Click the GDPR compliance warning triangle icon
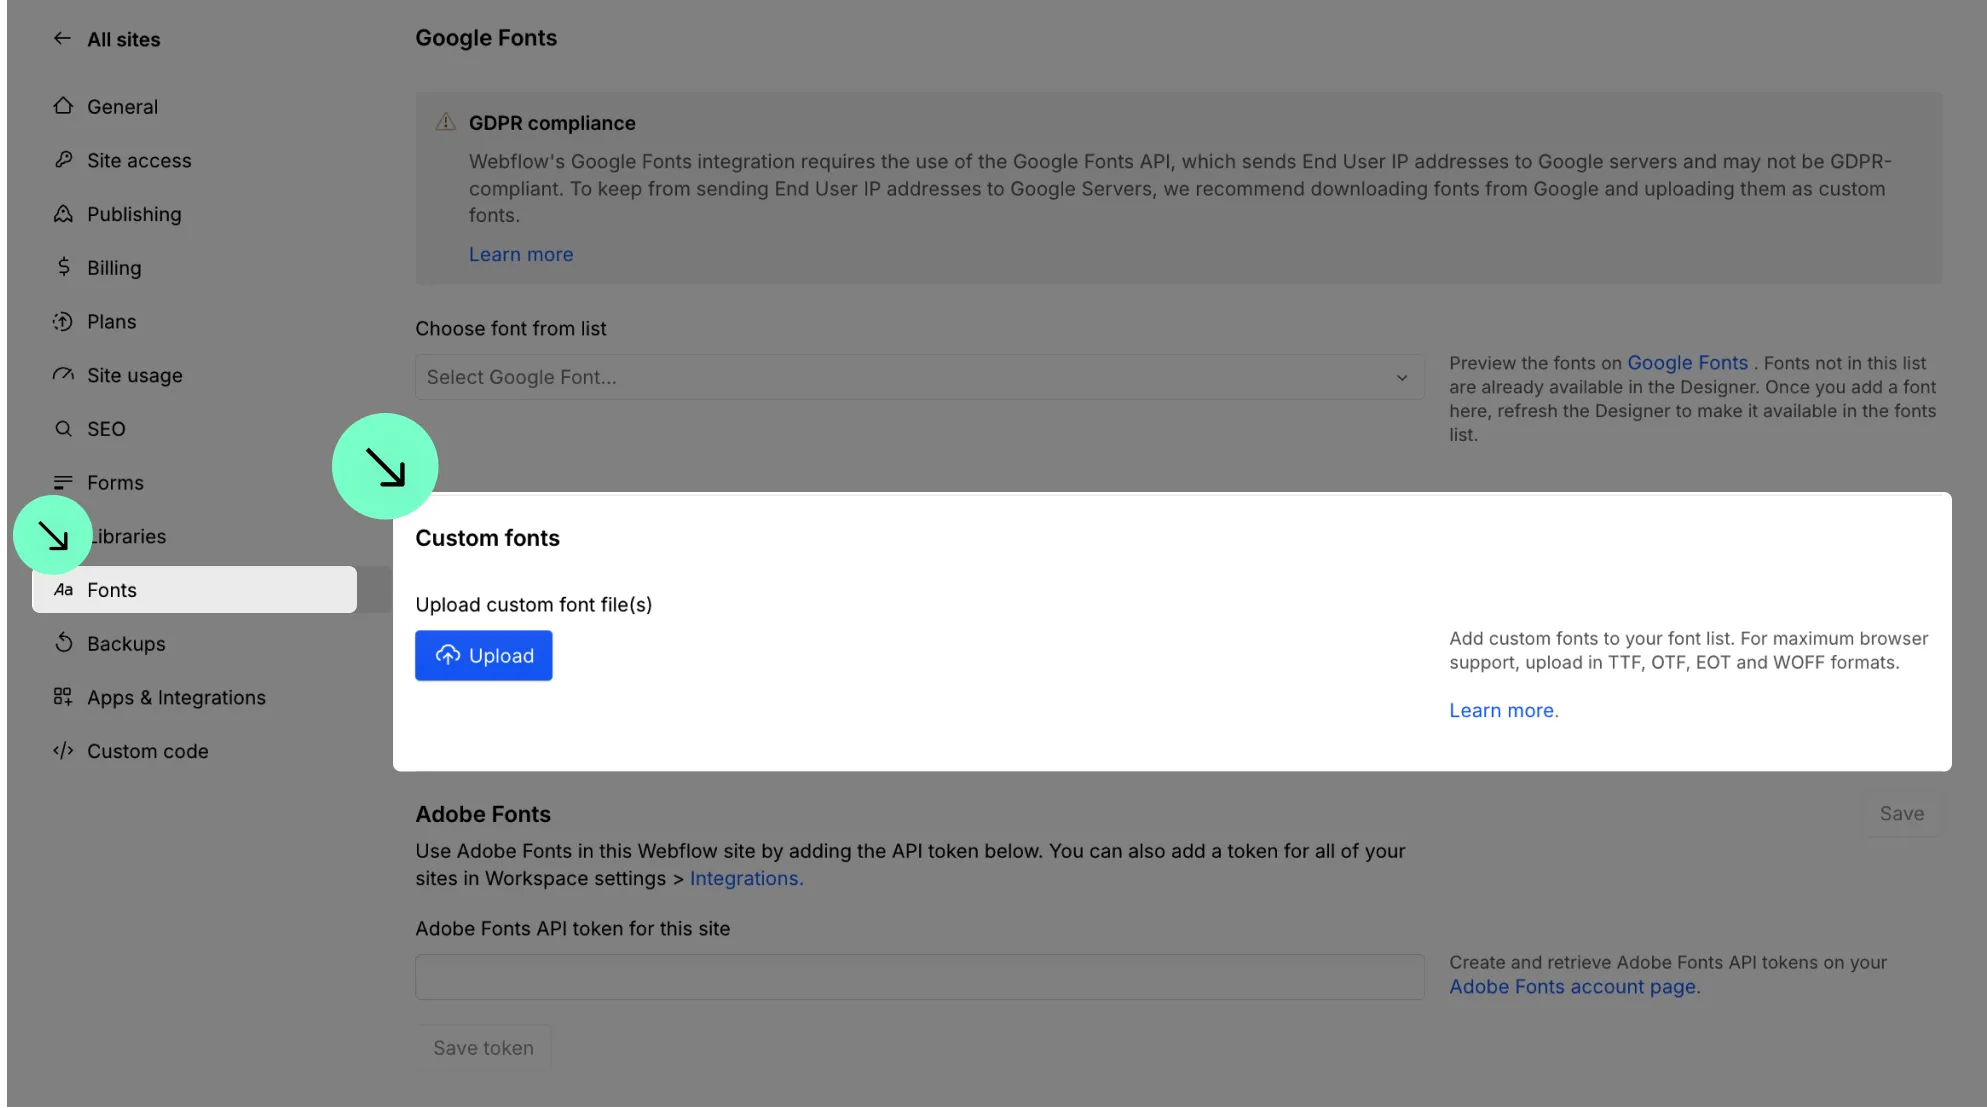 point(446,122)
